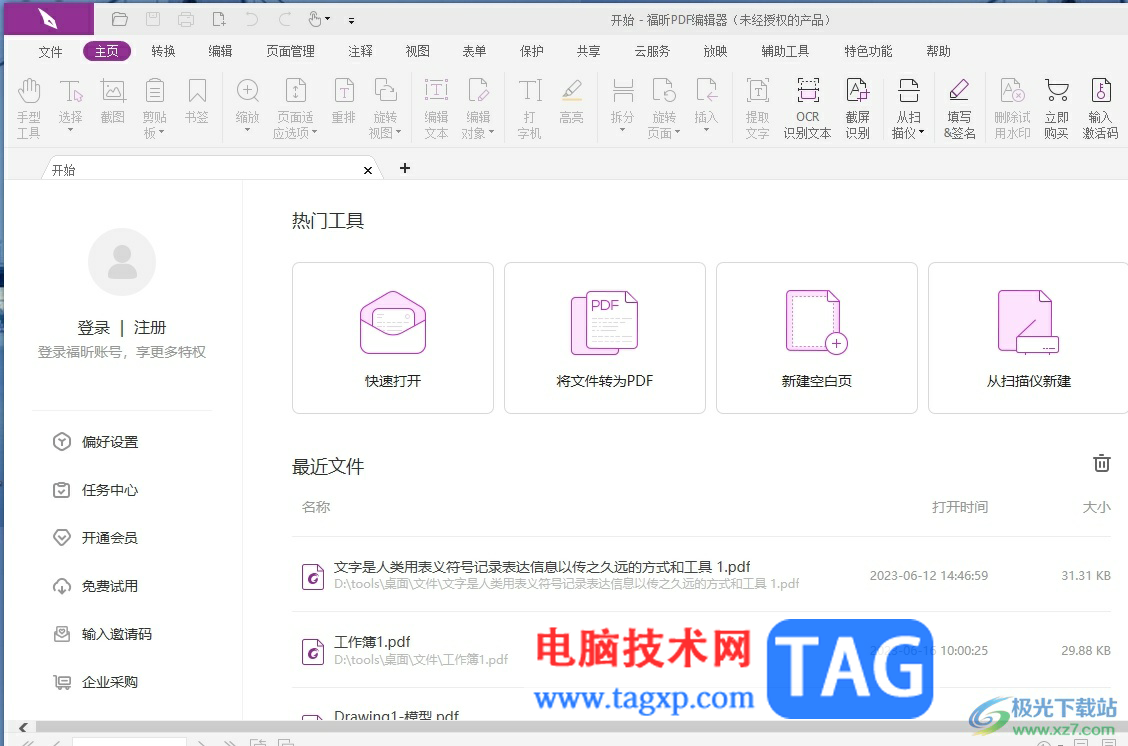
Task: Expand Rotate Pages dropdown (旋转页面)
Action: (678, 132)
